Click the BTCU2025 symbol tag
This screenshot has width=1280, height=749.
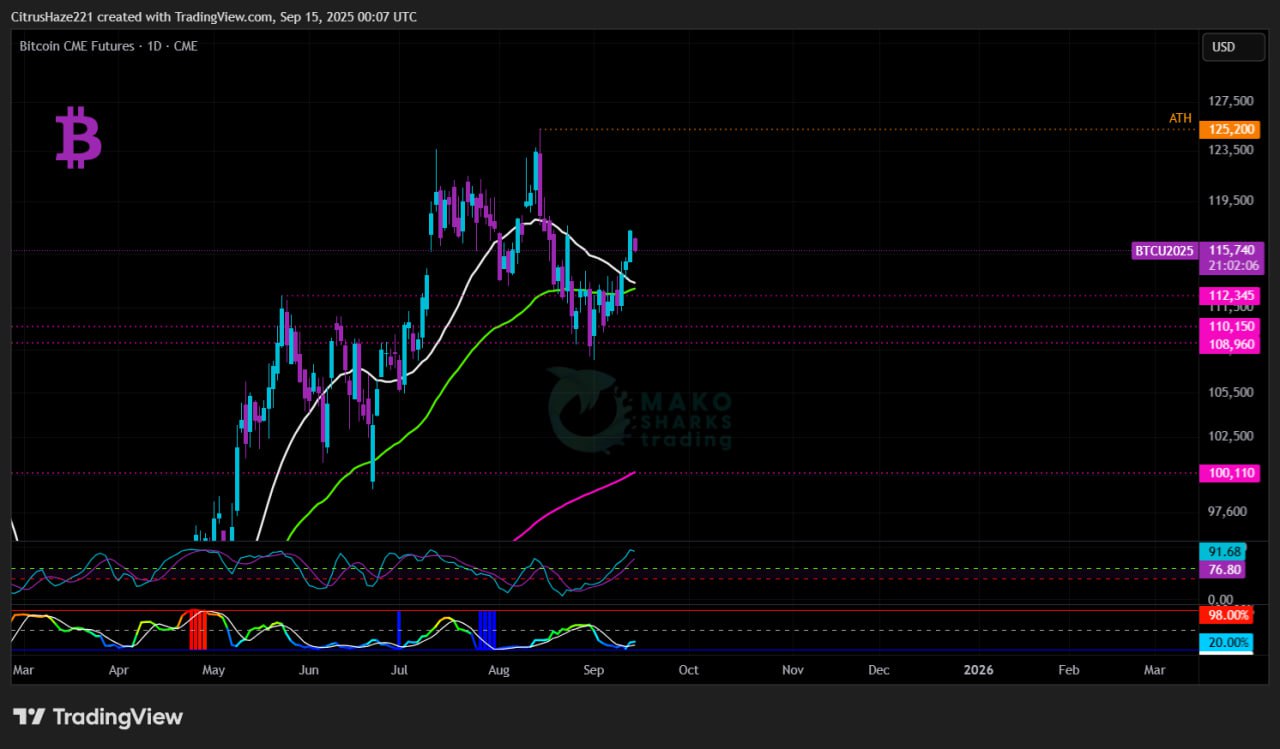pos(1164,251)
